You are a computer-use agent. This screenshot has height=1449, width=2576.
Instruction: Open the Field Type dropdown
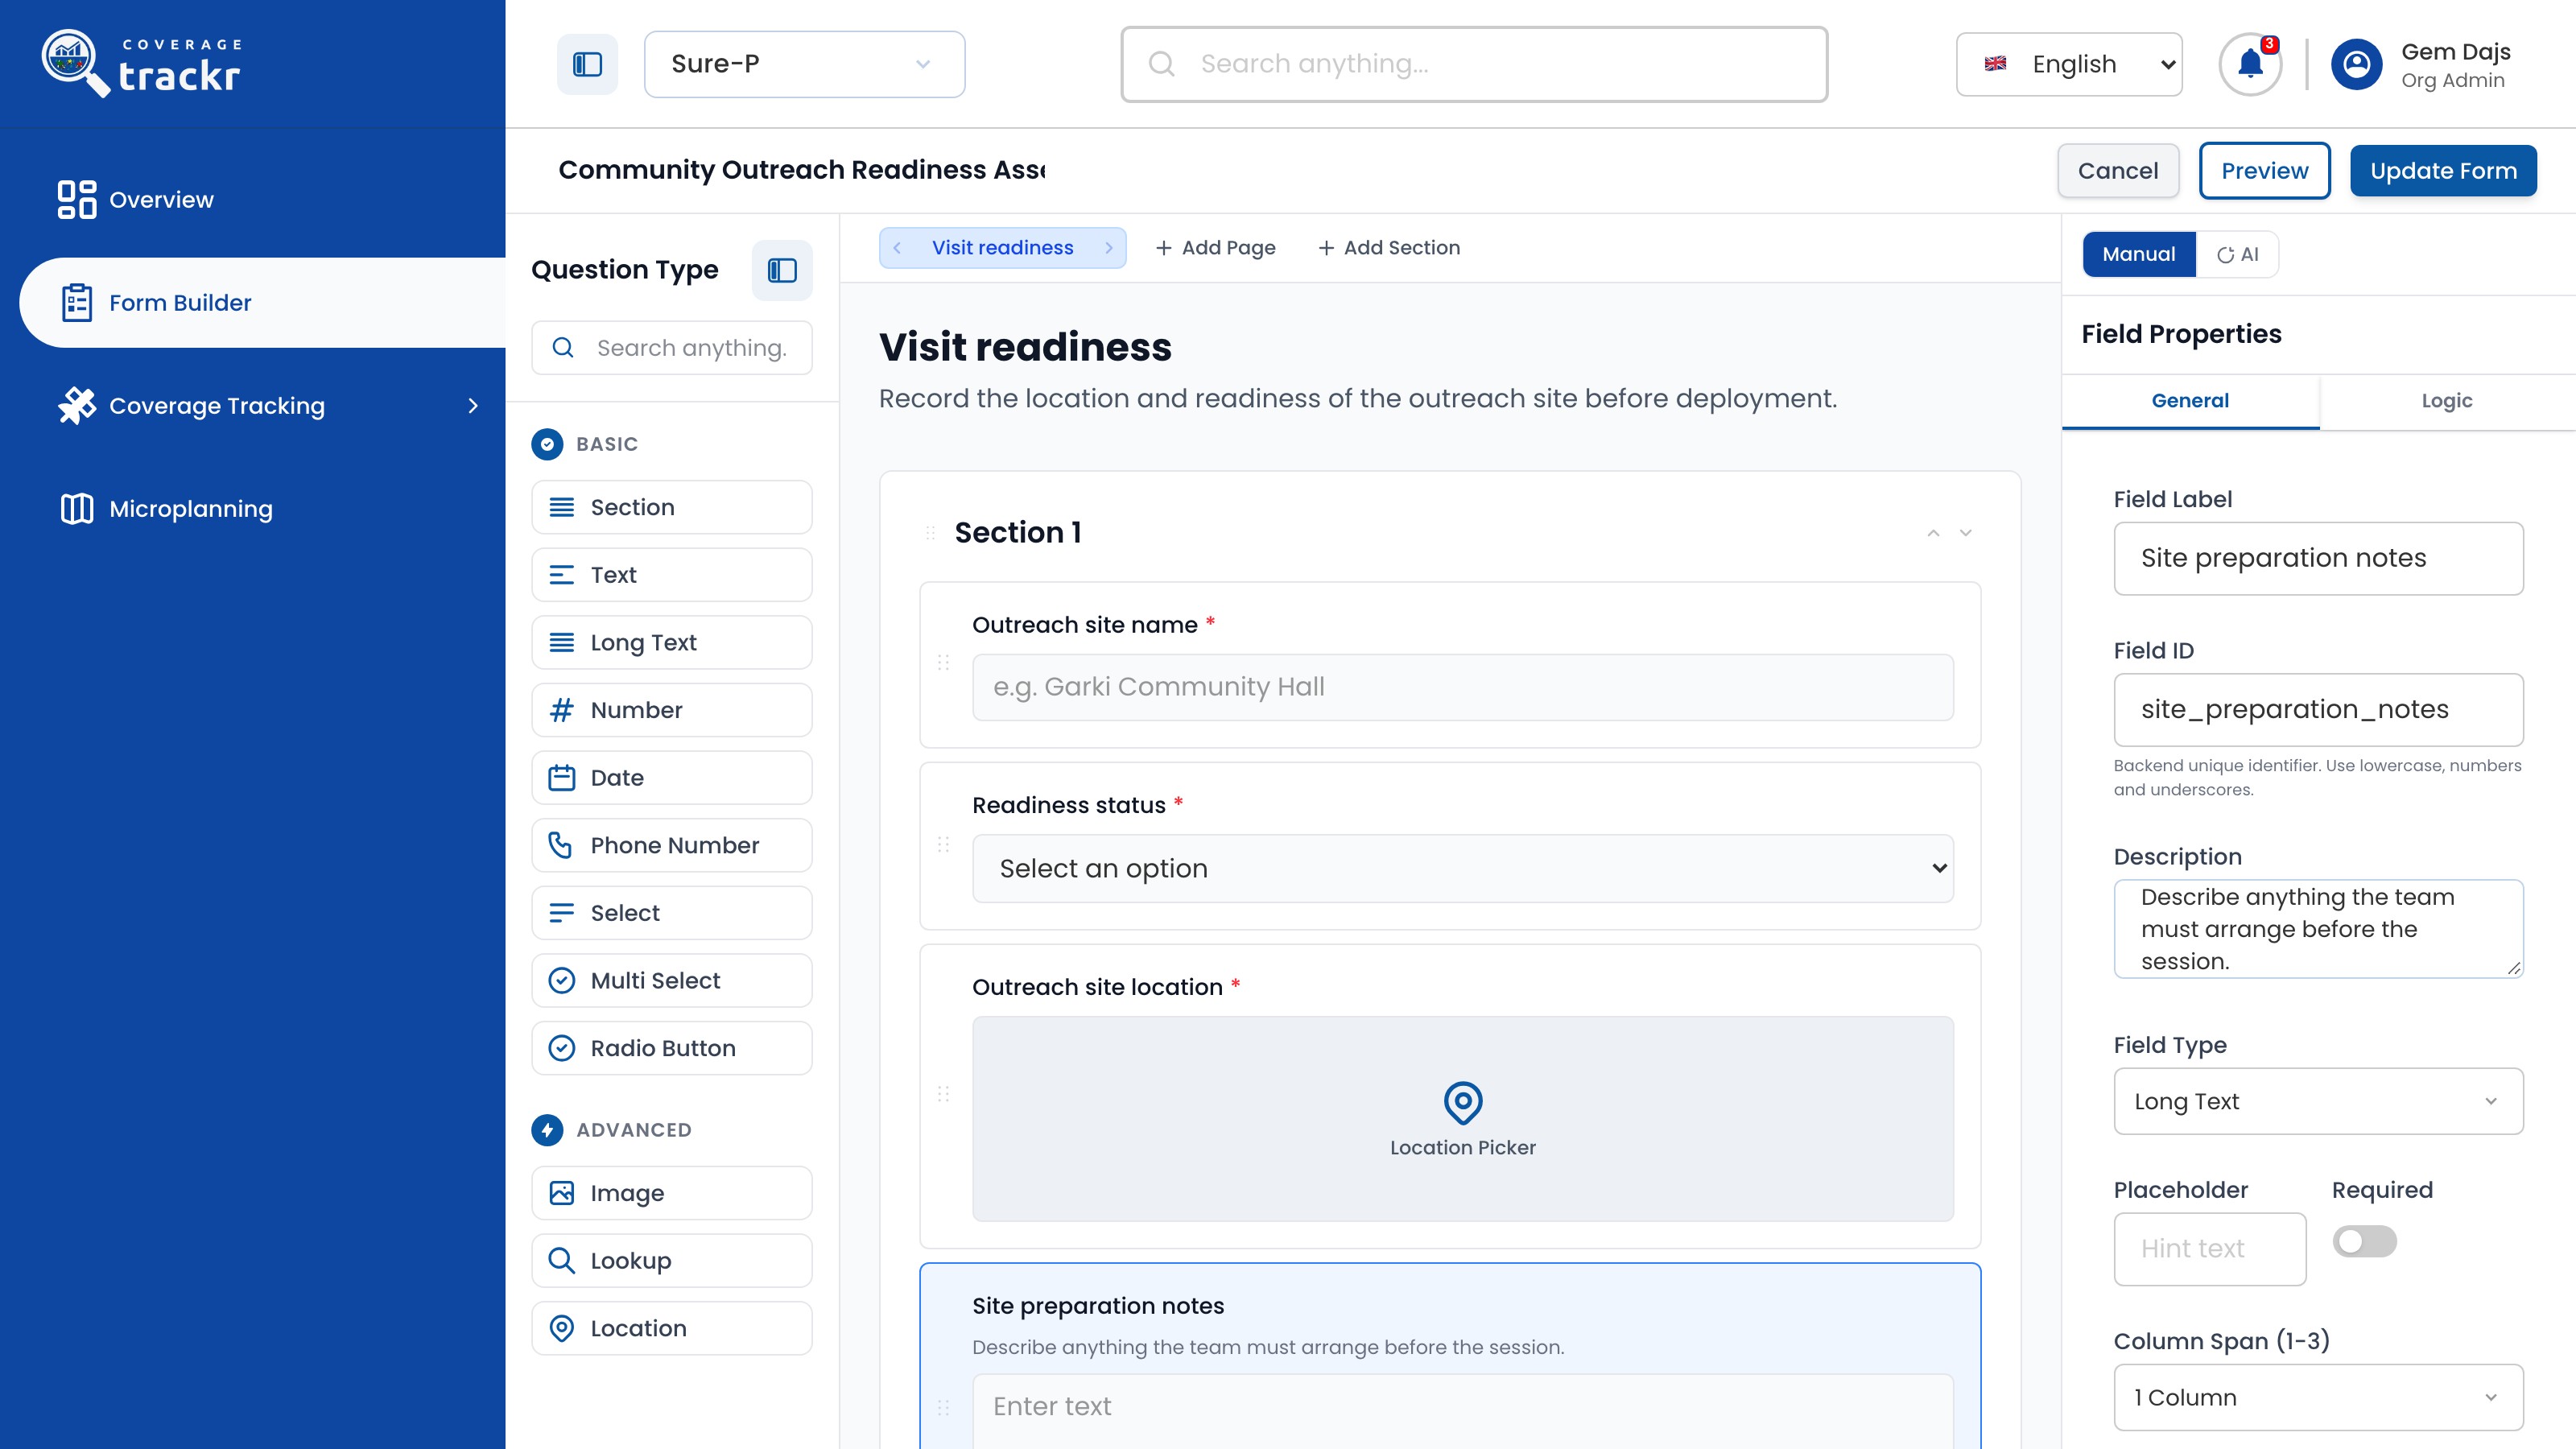[x=2318, y=1101]
